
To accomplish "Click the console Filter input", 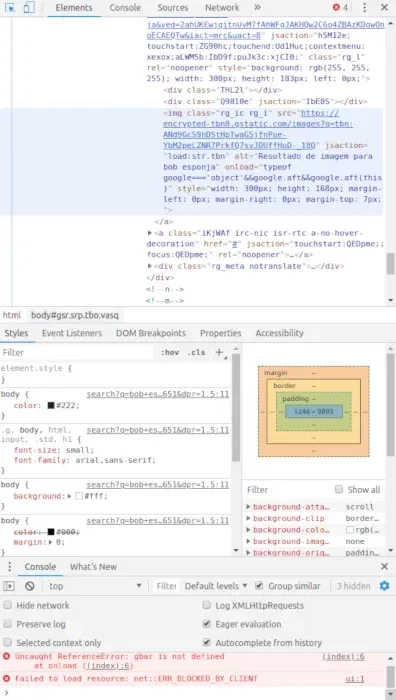I will pos(166,586).
